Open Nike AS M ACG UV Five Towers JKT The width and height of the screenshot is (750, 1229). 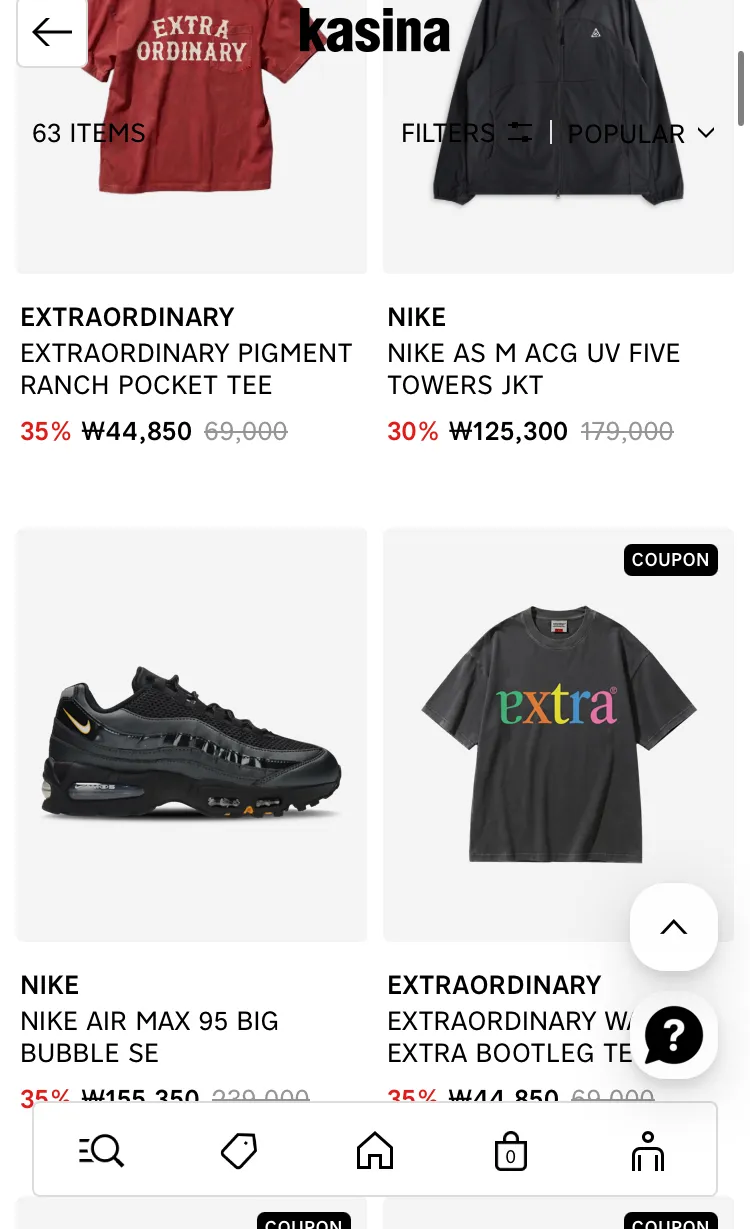pos(534,369)
